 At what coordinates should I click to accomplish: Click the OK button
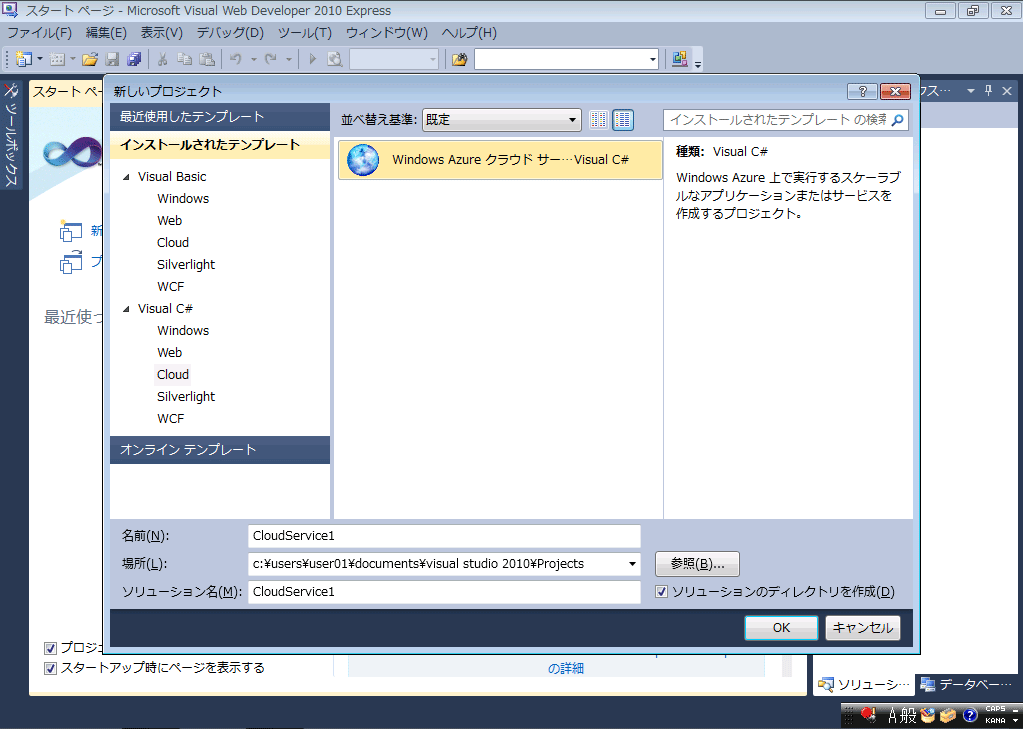tap(781, 628)
